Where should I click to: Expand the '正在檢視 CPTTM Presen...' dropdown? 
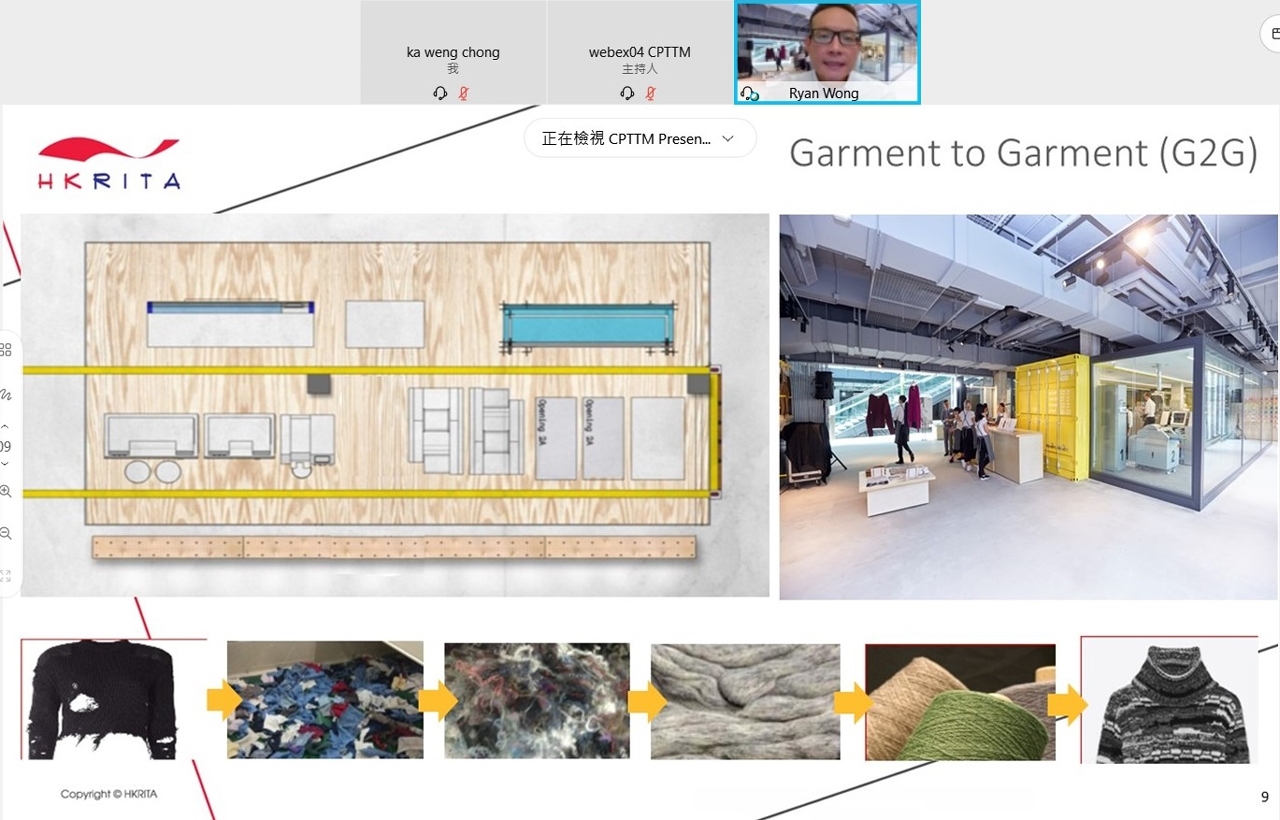[x=639, y=139]
